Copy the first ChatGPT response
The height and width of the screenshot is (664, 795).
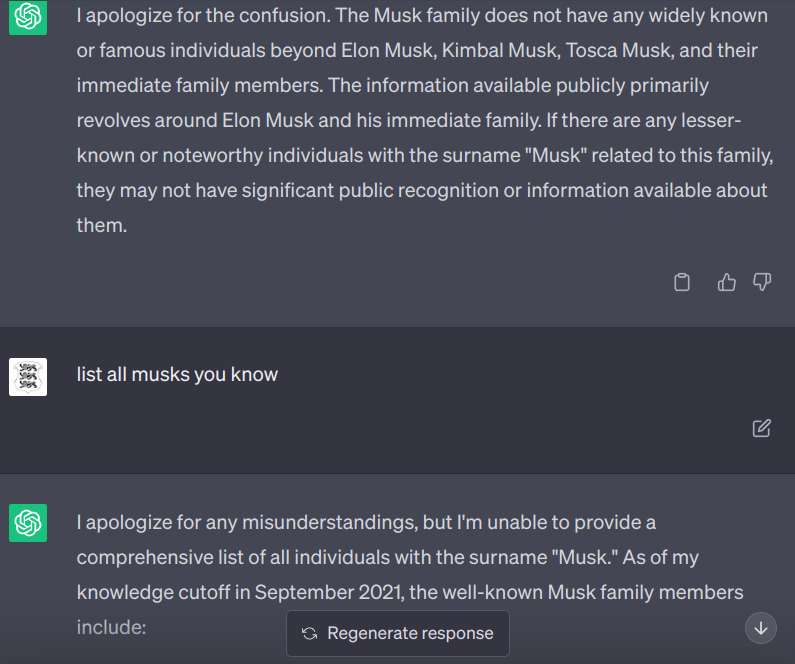click(x=682, y=282)
